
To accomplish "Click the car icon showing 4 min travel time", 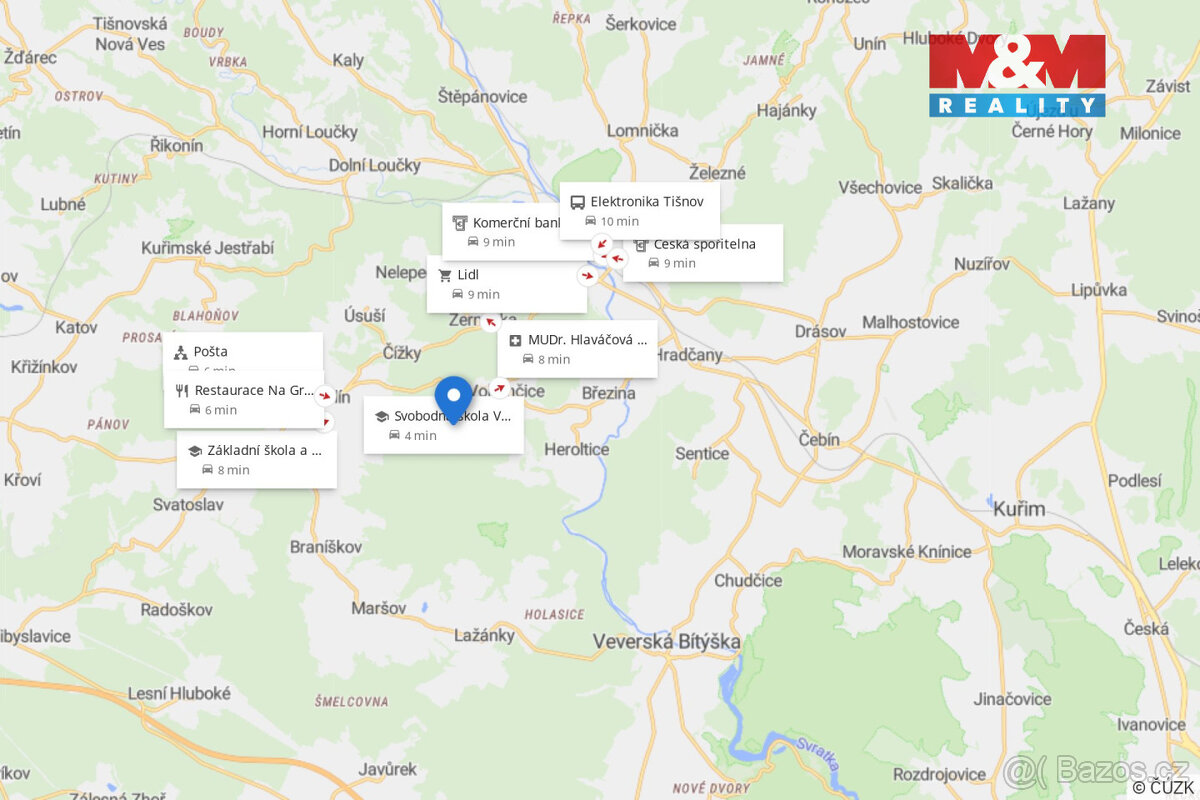I will click(395, 435).
